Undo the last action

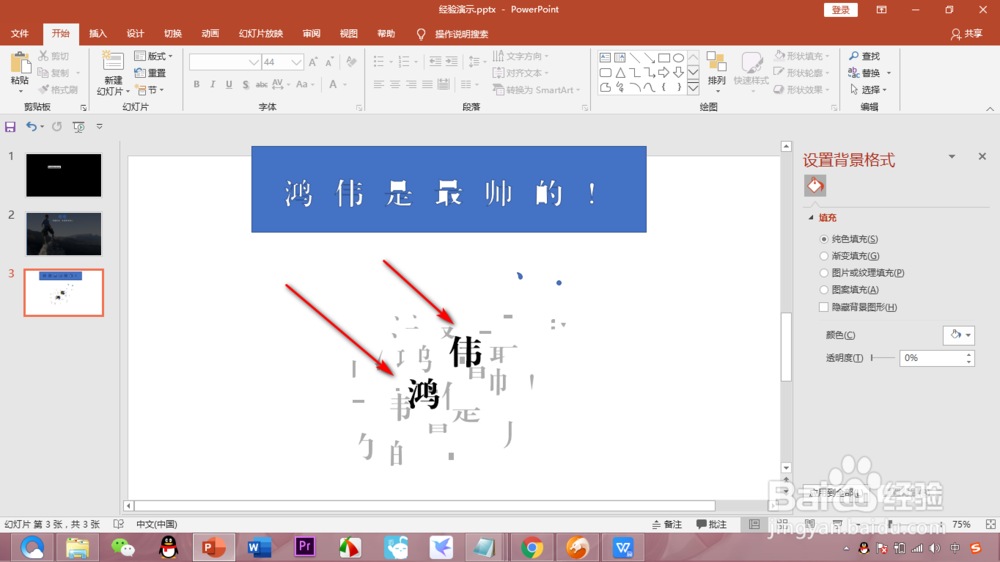tap(31, 127)
